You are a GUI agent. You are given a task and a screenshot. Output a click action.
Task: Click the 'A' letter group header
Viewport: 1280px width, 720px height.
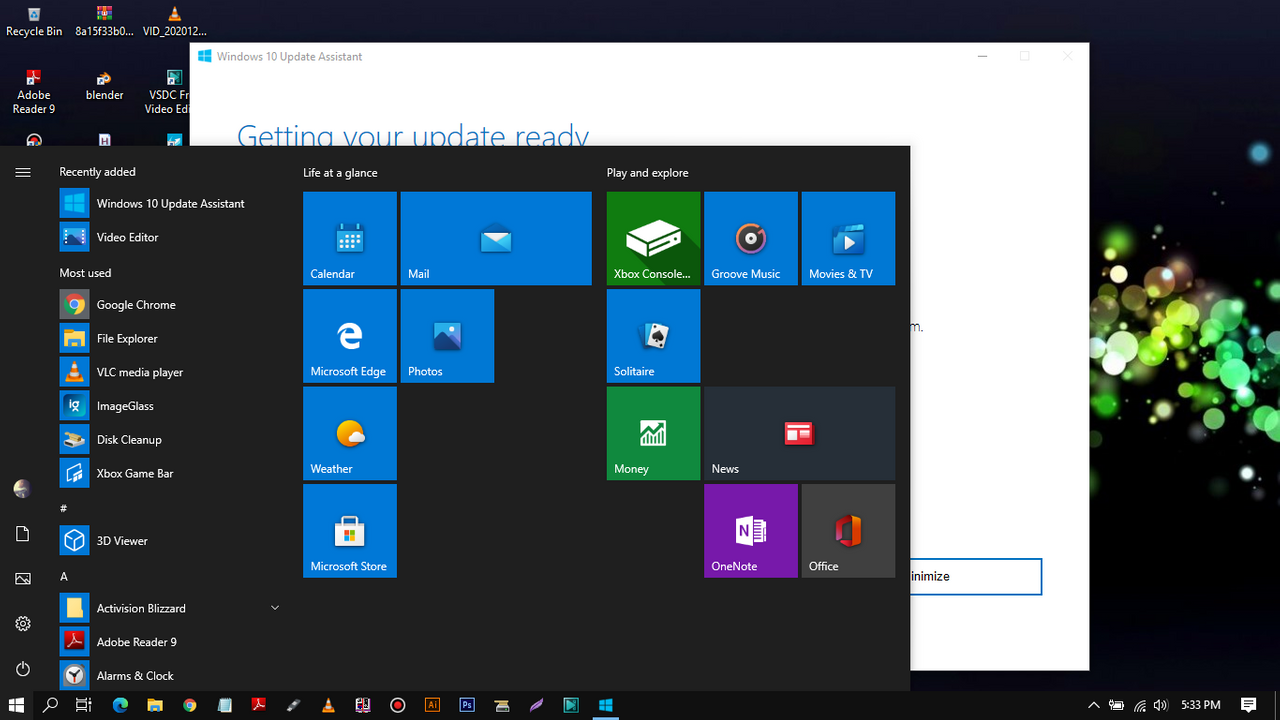[x=64, y=576]
